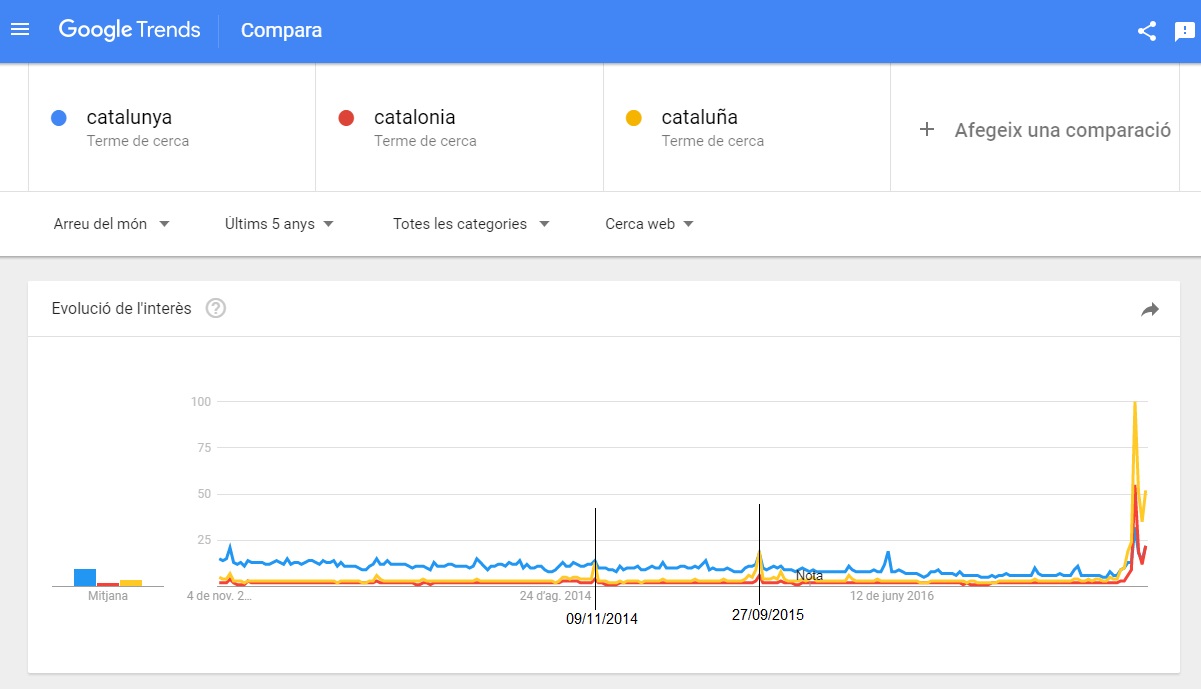Click the blue Mitjana average bar
Image resolution: width=1201 pixels, height=689 pixels.
(x=83, y=575)
